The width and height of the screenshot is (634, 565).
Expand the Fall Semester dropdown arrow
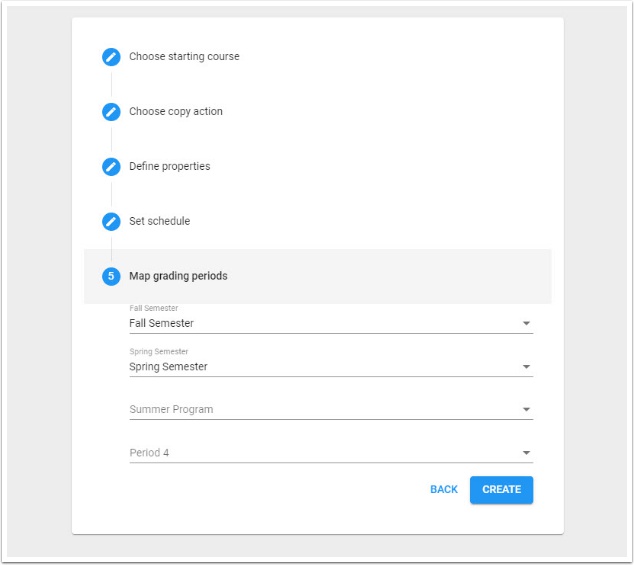click(x=526, y=324)
